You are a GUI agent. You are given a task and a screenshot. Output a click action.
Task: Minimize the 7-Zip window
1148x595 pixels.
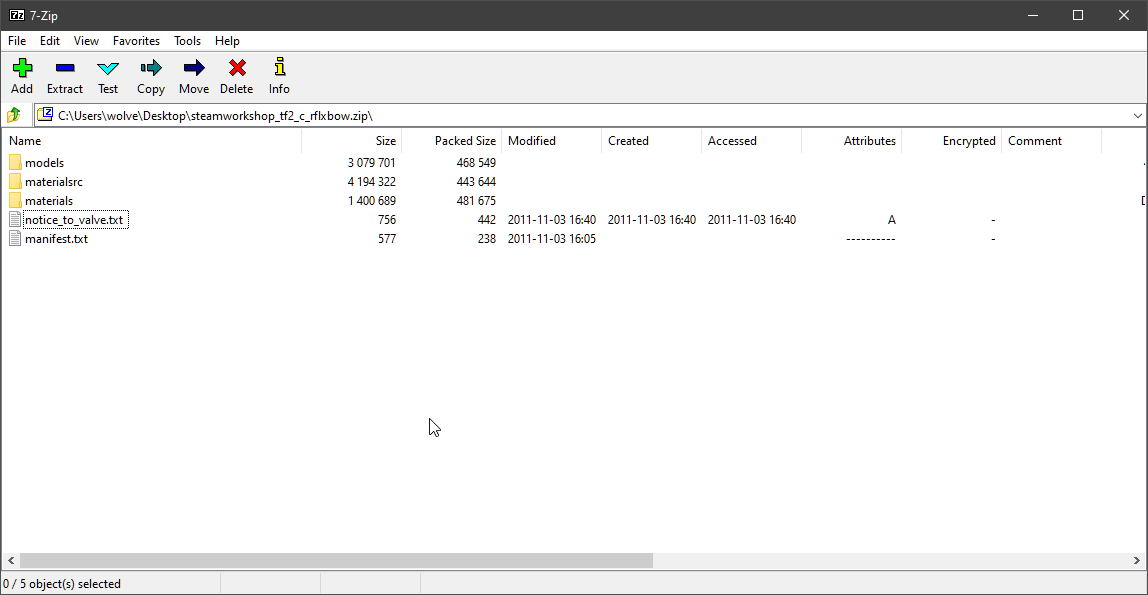(x=1033, y=15)
